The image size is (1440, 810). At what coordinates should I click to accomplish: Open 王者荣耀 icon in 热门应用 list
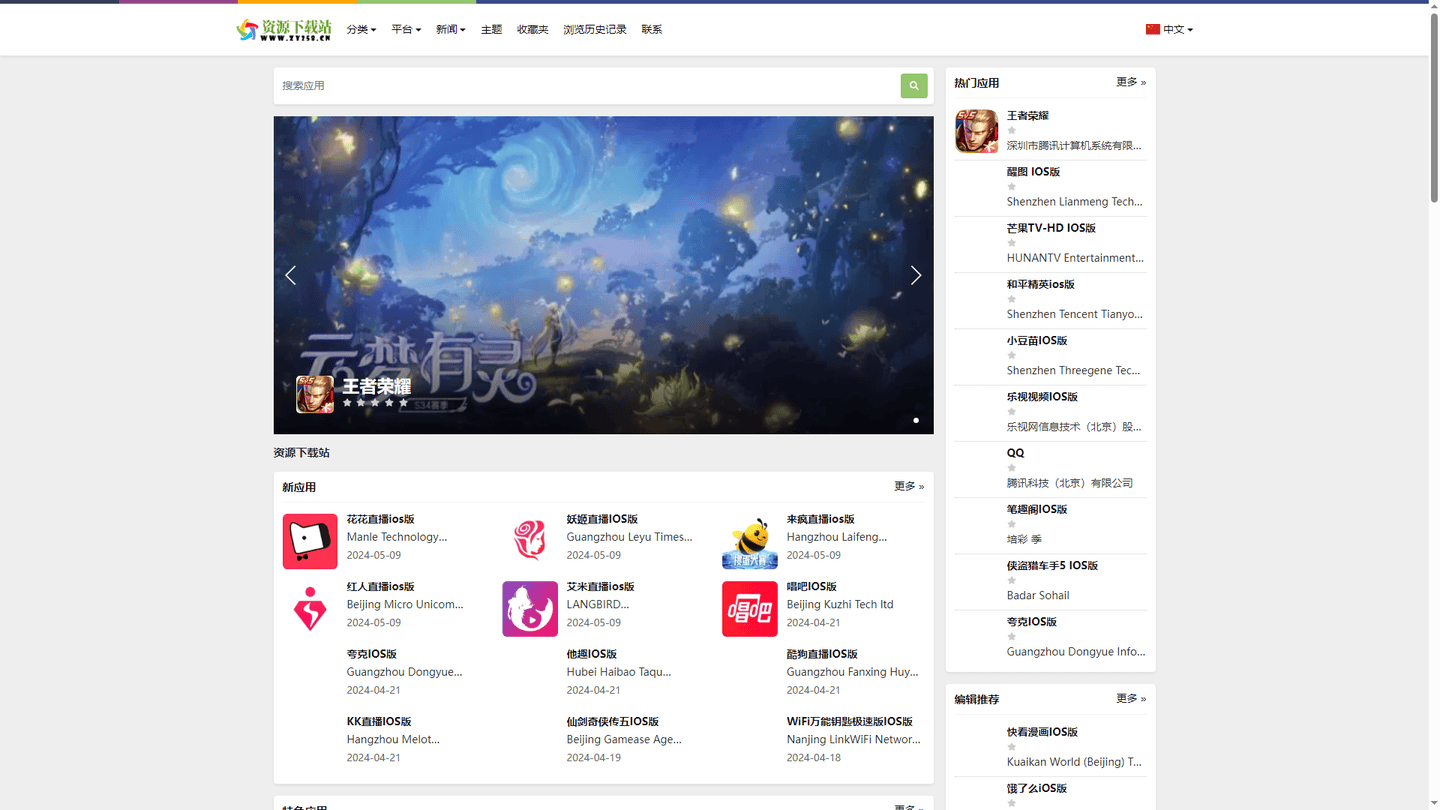point(976,131)
